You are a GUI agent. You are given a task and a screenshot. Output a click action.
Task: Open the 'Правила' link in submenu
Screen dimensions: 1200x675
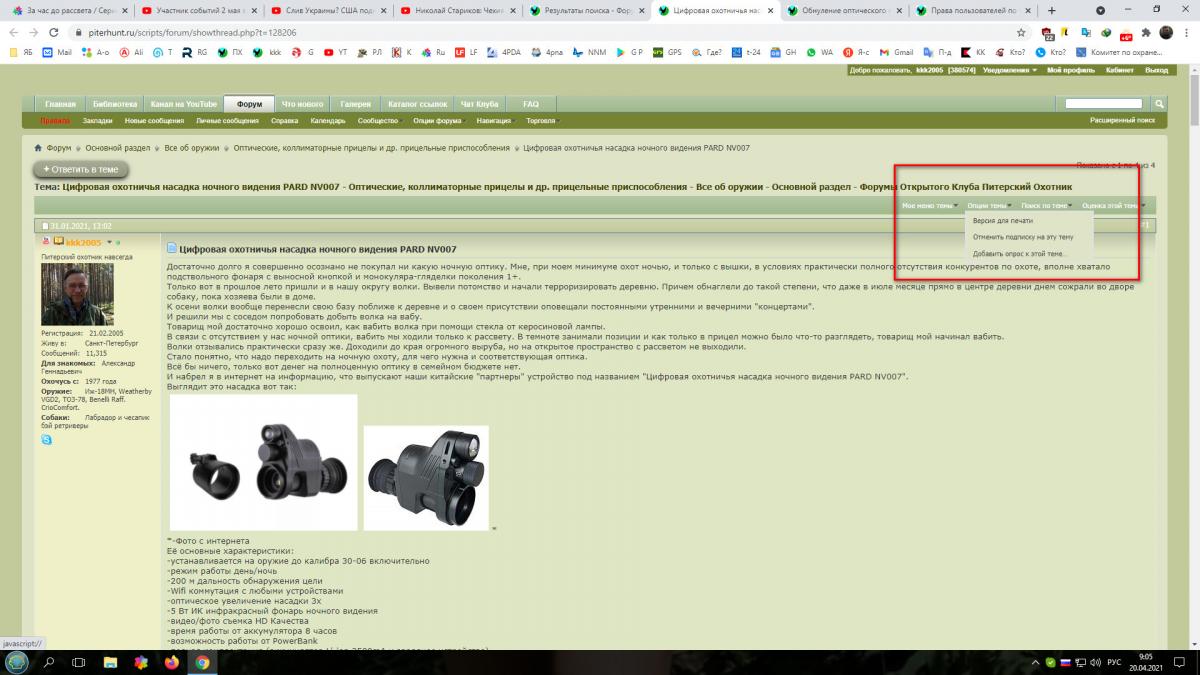56,121
